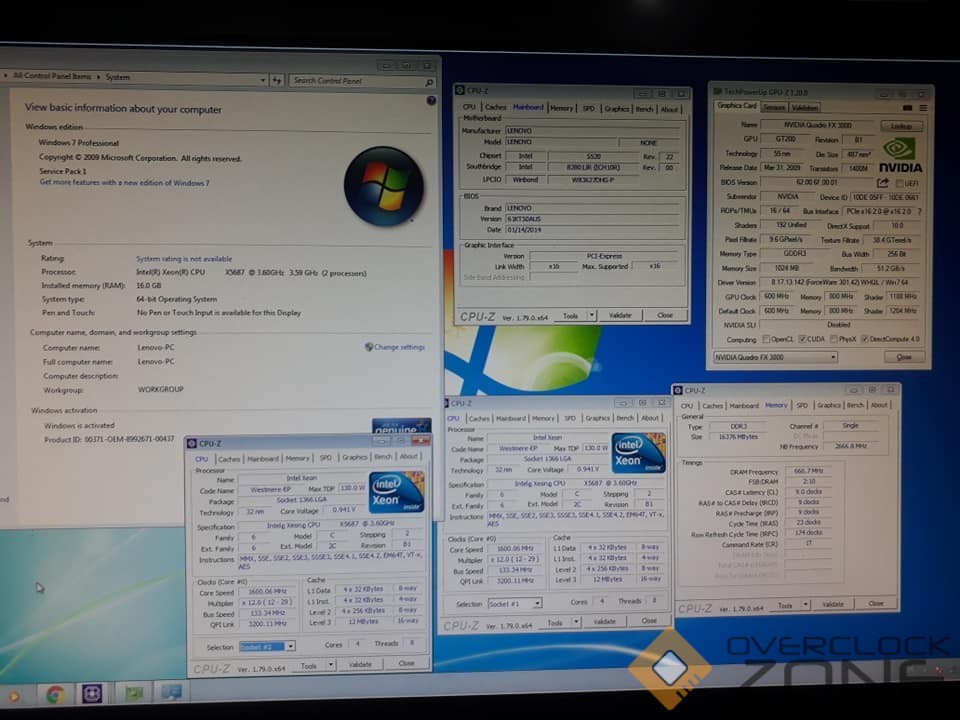Image resolution: width=960 pixels, height=720 pixels.
Task: Open Tools dropdown arrow in Mainboard CPU-Z window
Action: [592, 315]
